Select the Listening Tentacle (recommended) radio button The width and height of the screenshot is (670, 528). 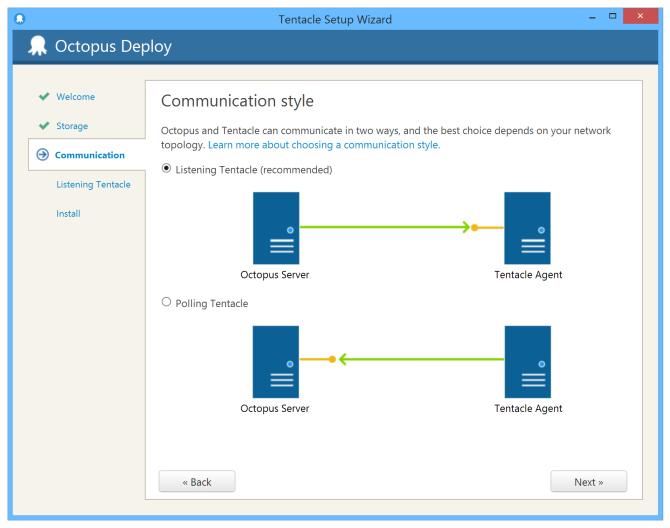tap(167, 169)
